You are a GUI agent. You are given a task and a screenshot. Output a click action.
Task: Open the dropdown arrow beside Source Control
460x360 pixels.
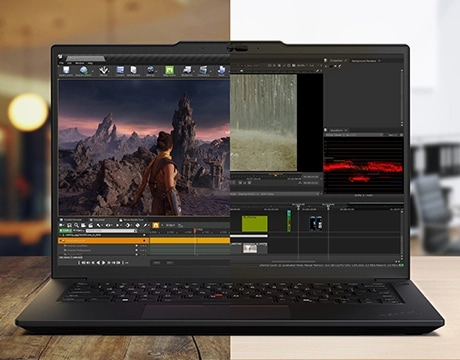coord(92,71)
